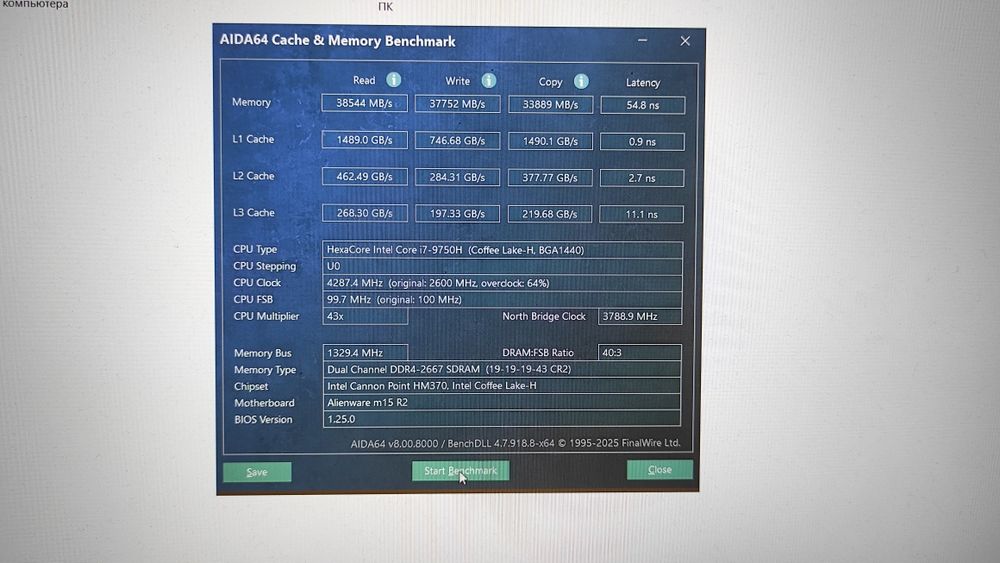Click Memory Type Dual Channel DDR4-2667 field

(502, 369)
